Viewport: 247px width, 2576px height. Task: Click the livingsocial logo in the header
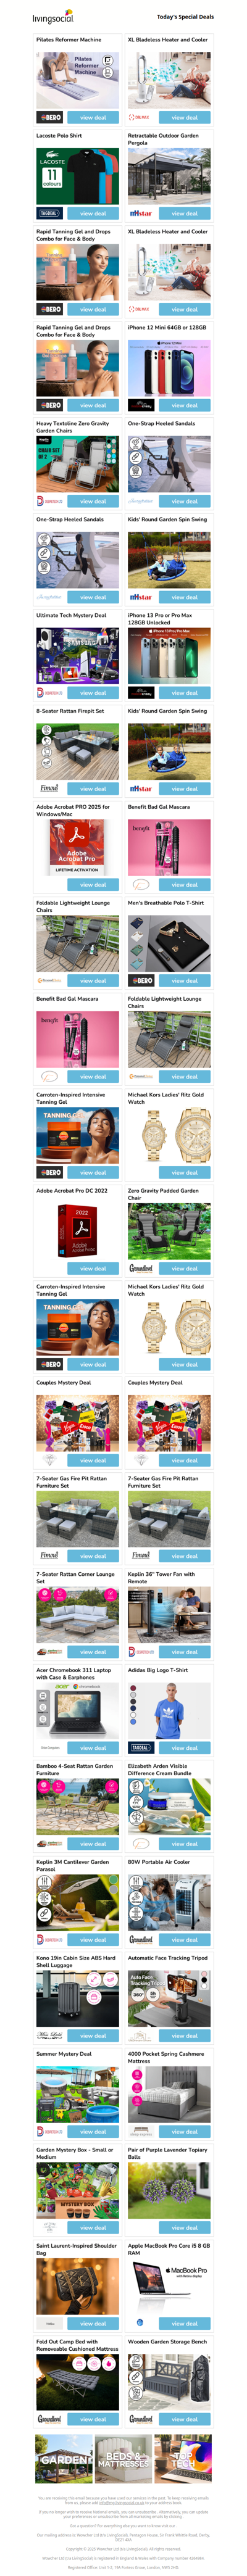pos(52,17)
